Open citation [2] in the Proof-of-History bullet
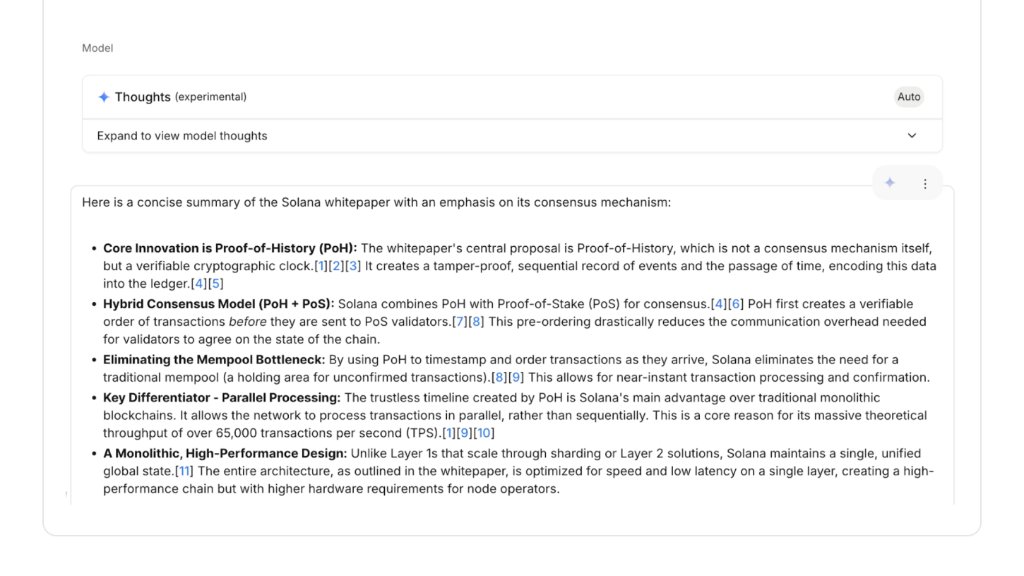Viewport: 1024px width, 576px height. (337, 267)
